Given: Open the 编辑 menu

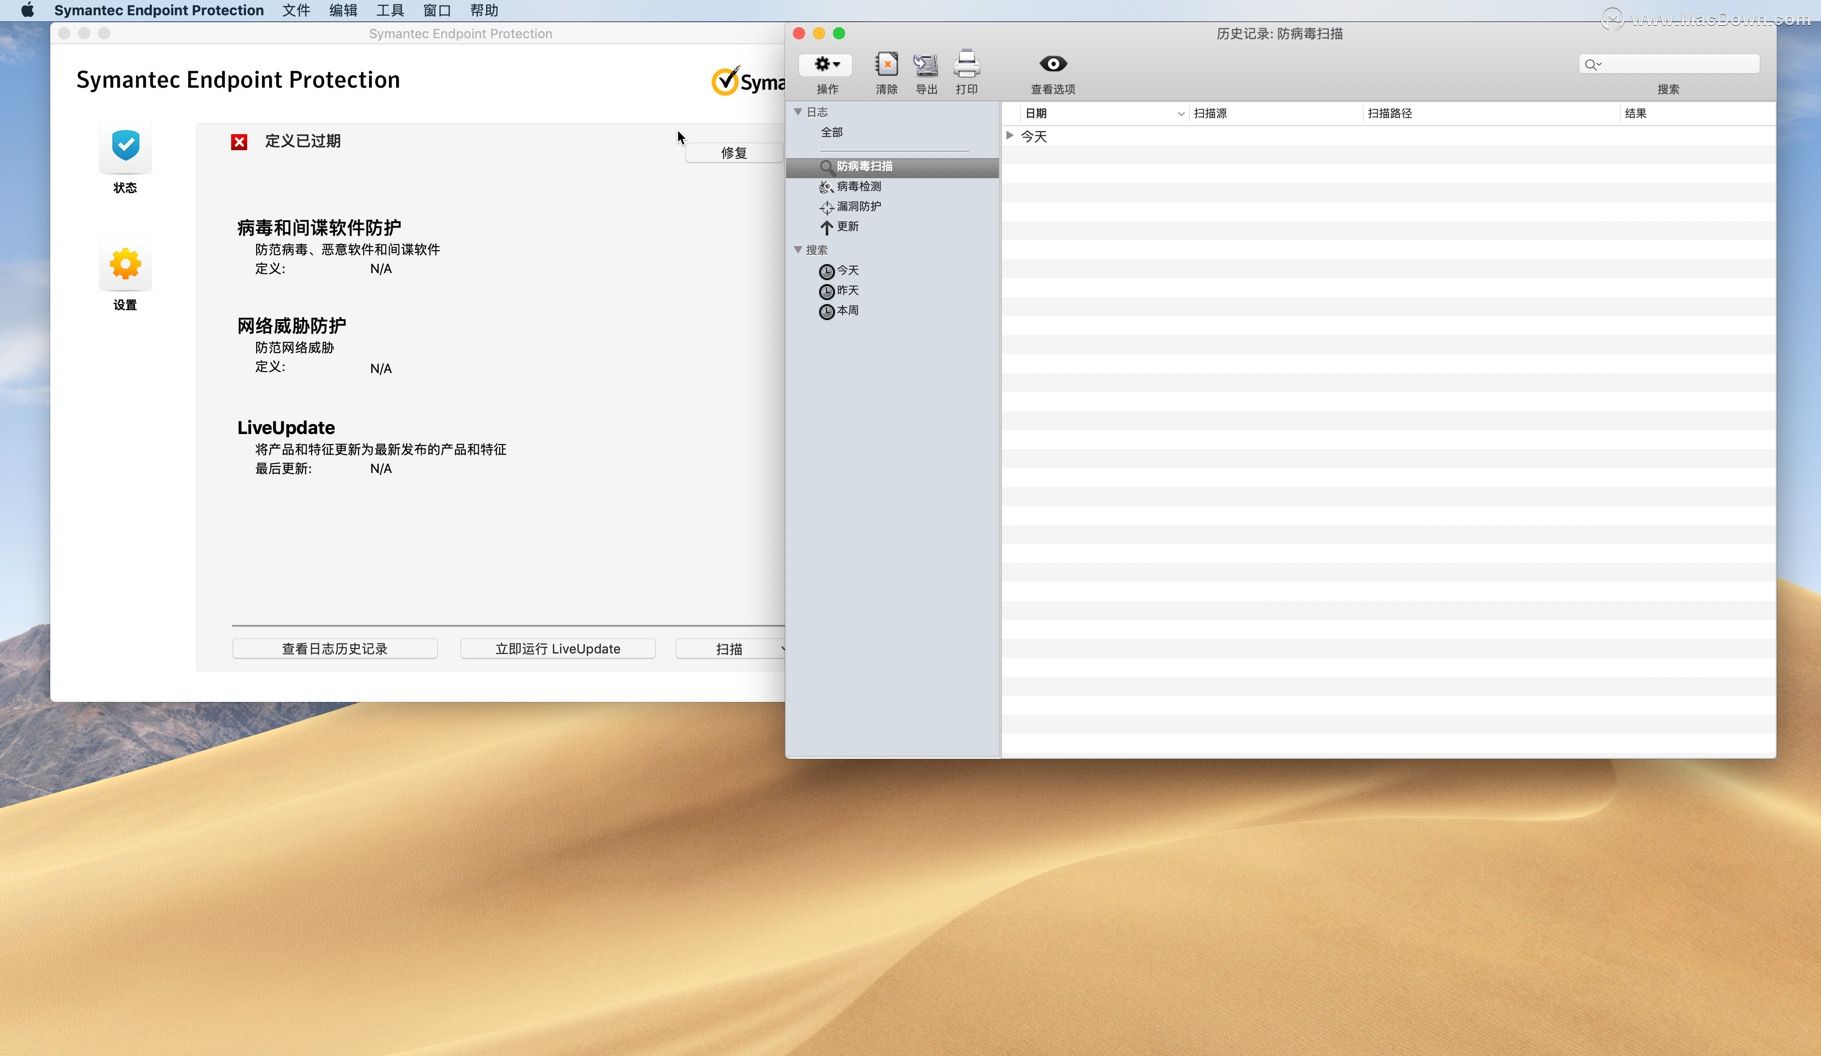Looking at the screenshot, I should pos(343,10).
